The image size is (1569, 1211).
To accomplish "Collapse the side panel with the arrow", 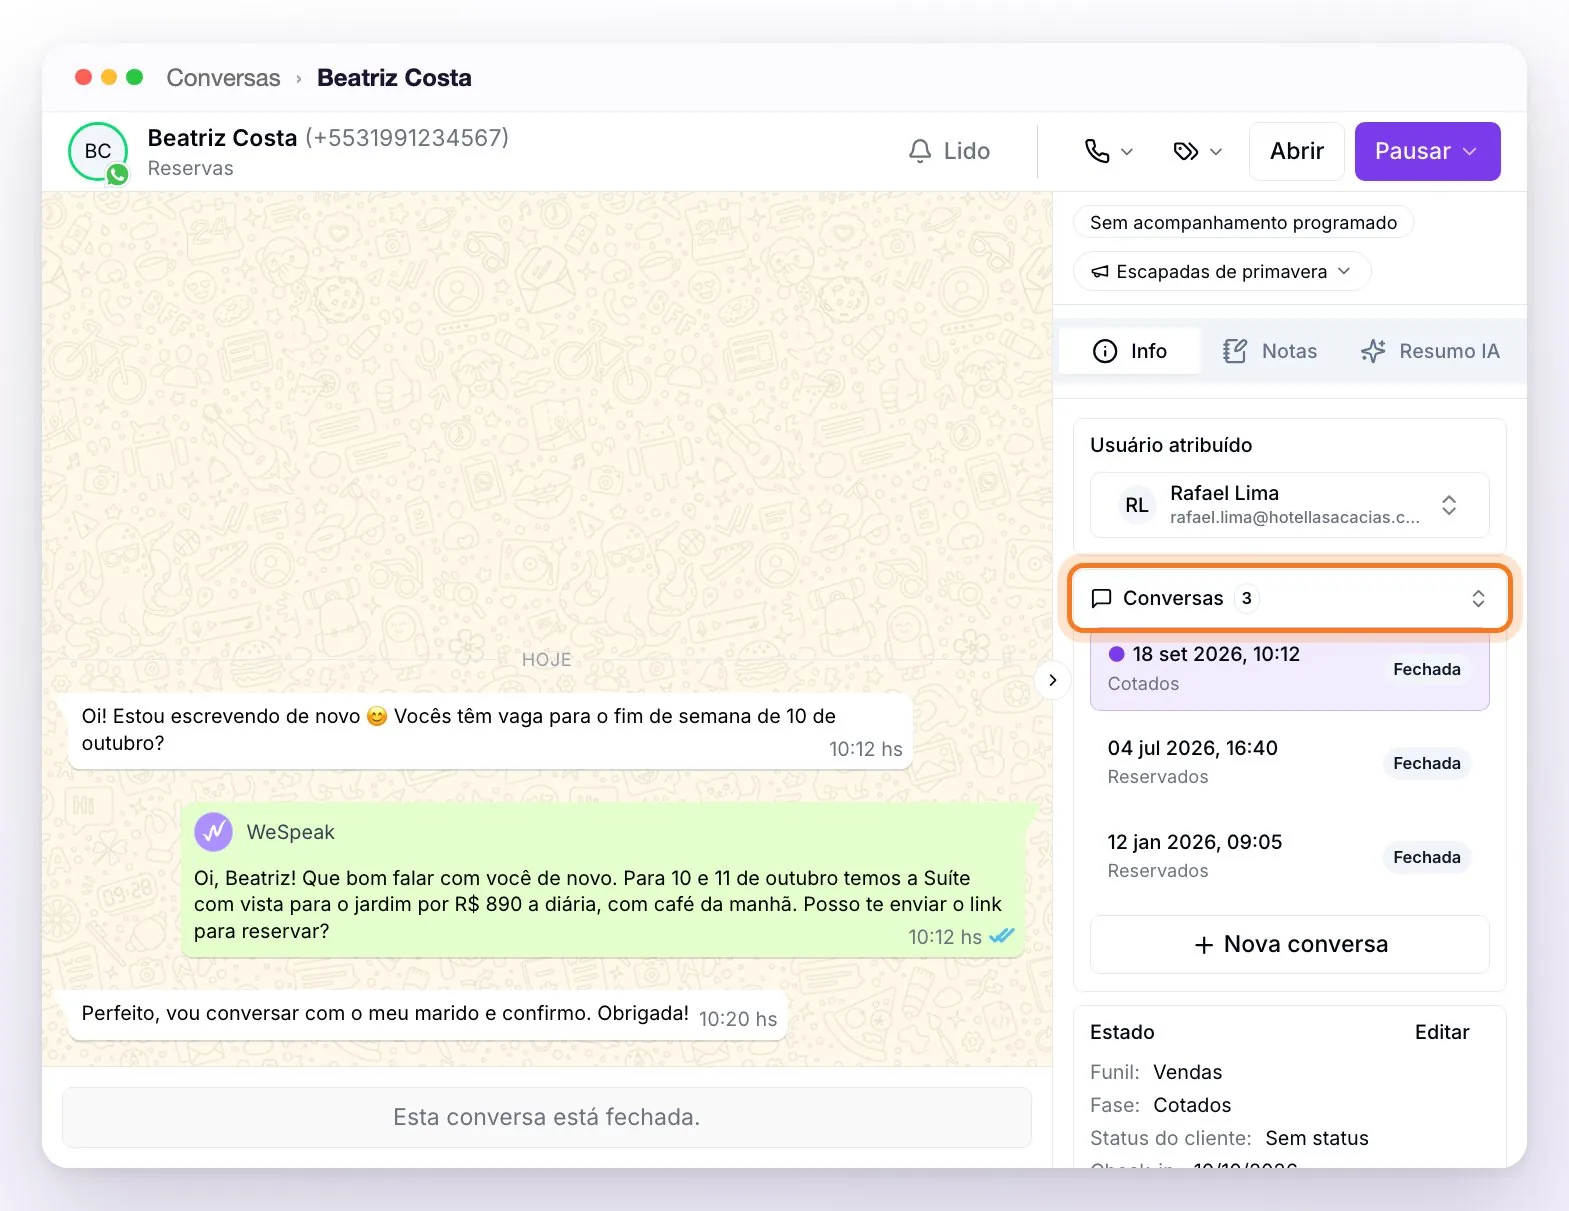I will click(1052, 680).
